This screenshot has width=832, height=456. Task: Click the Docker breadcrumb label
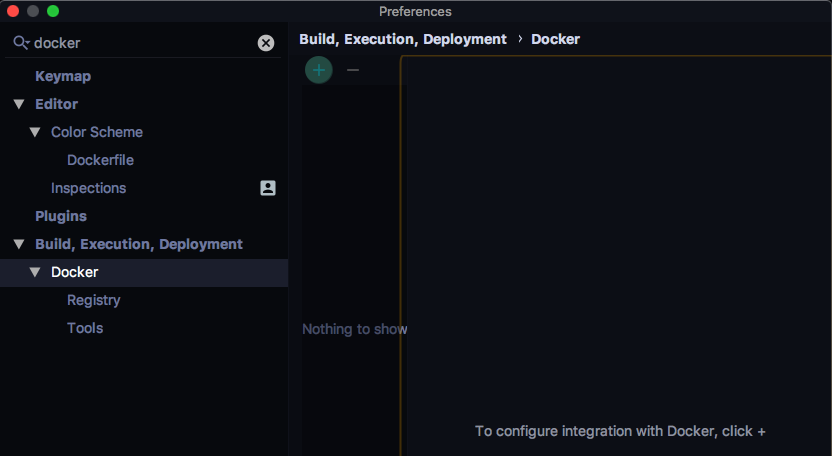click(x=555, y=39)
